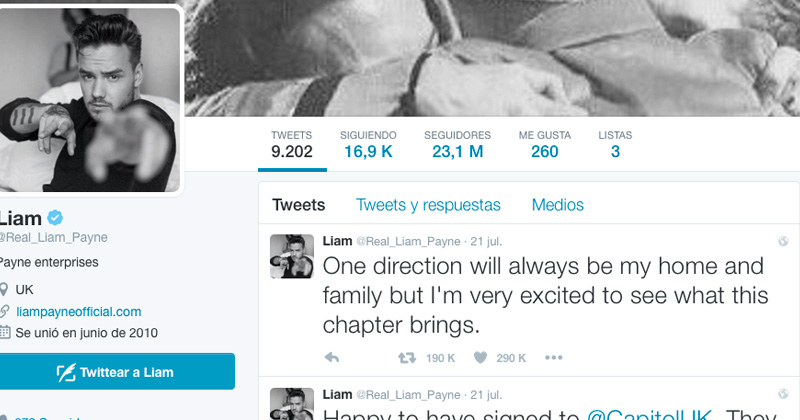Open the liampayneofficial.com link

click(79, 311)
